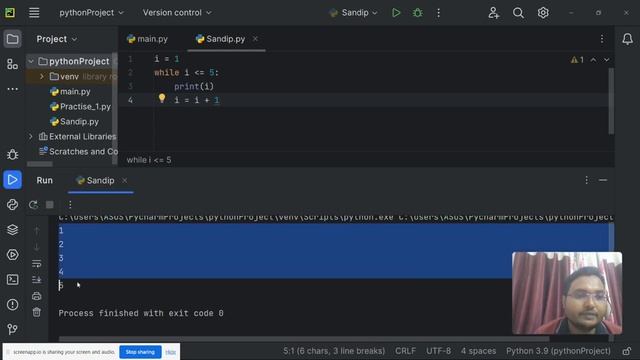Viewport: 640px width, 360px height.
Task: Open the Project view dropdown
Action: pyautogui.click(x=56, y=39)
